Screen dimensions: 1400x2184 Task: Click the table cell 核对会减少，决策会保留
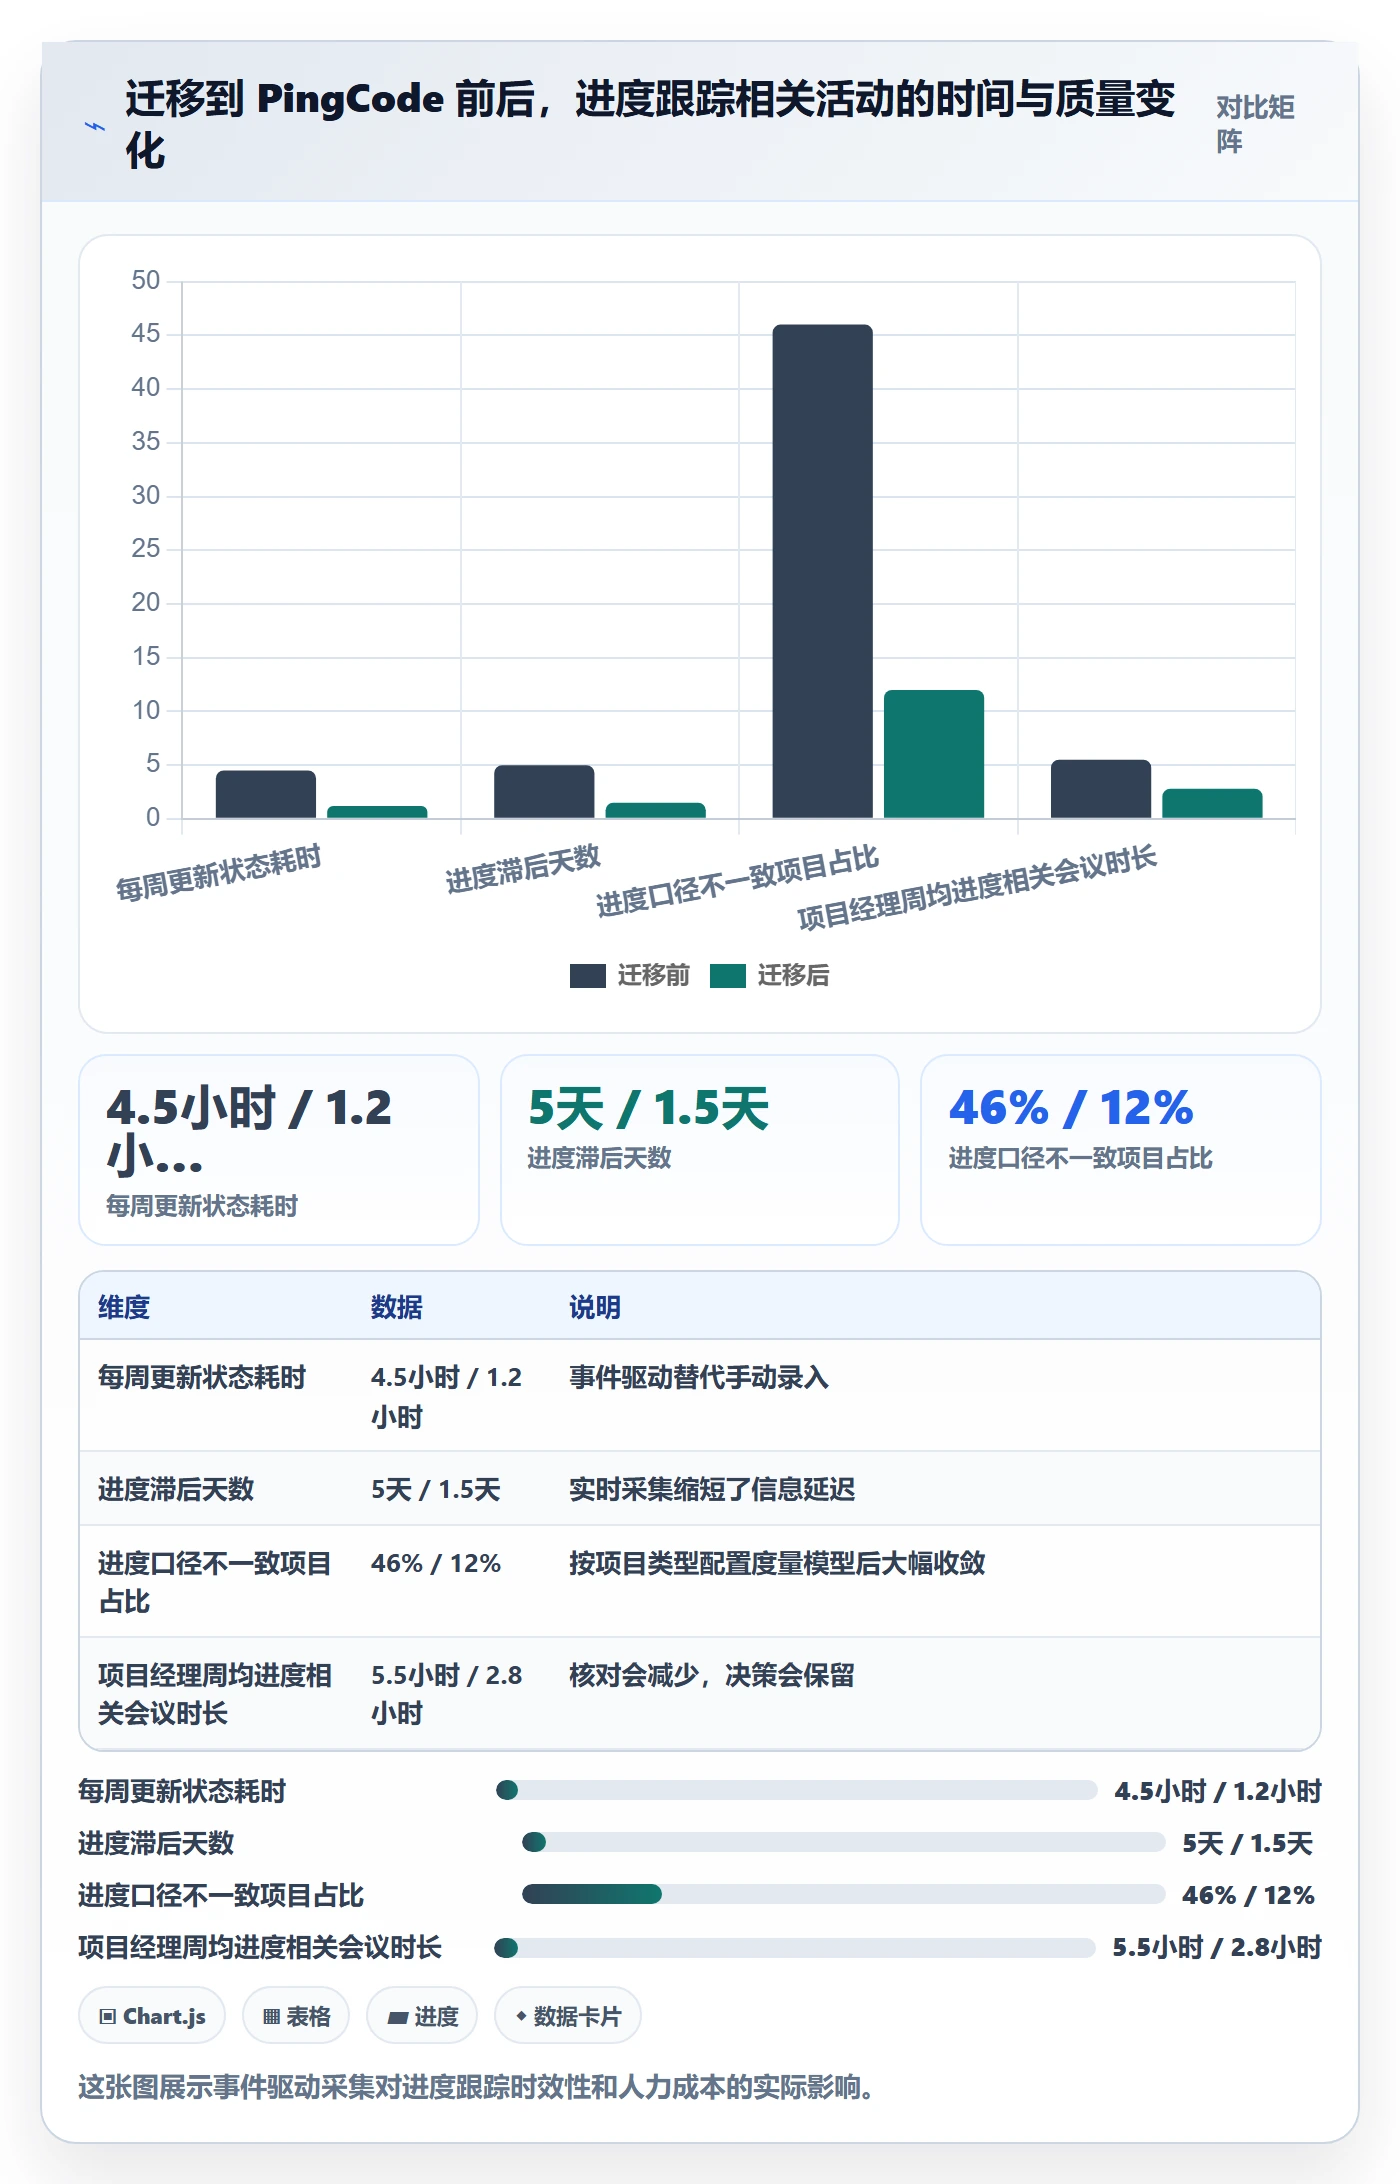coord(712,1675)
